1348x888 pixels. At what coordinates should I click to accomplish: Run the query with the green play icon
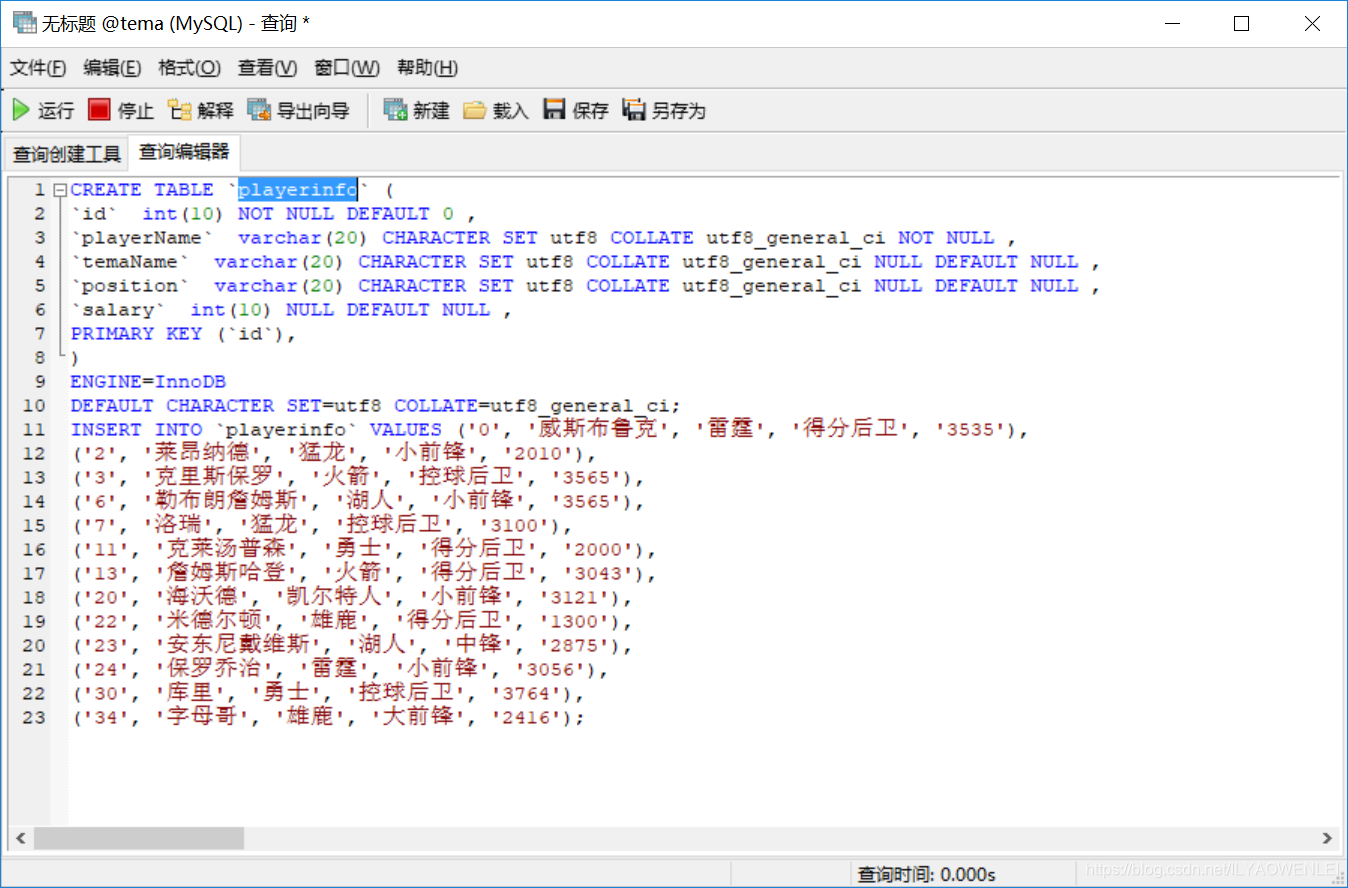[x=43, y=110]
